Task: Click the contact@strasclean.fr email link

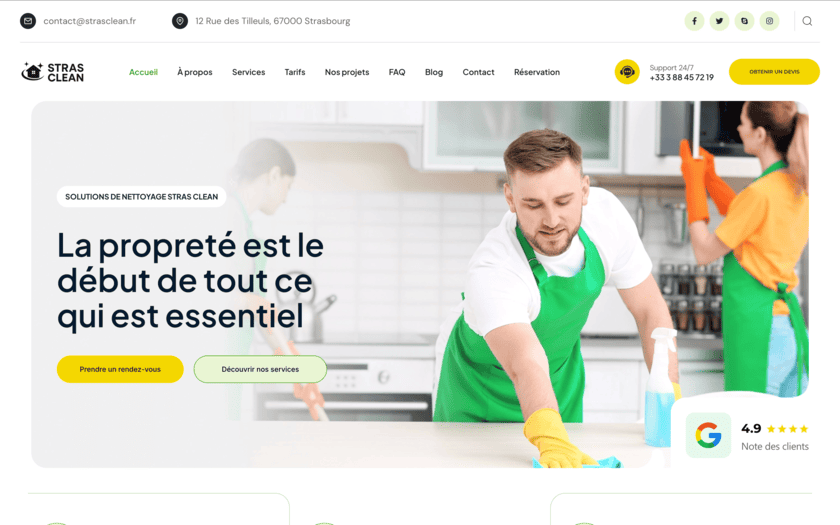Action: click(x=89, y=21)
